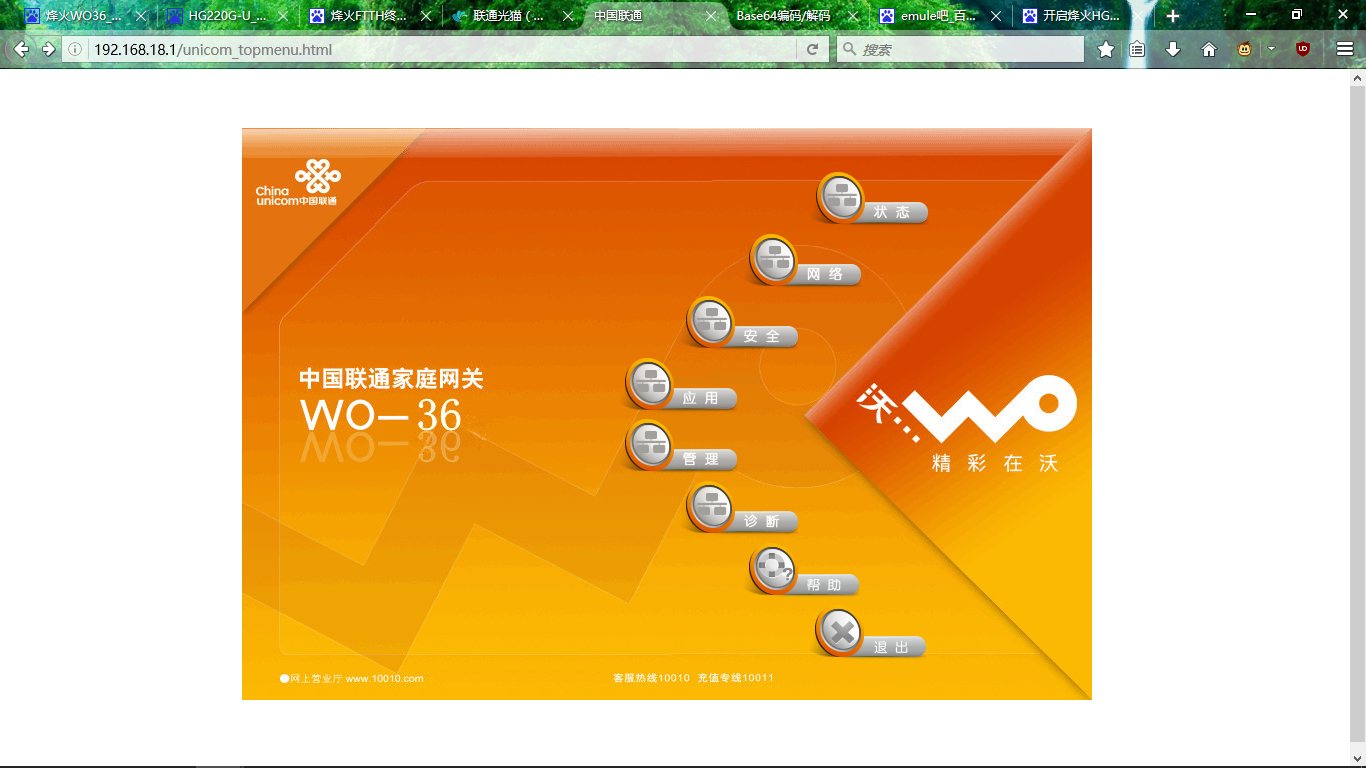Reload the current page
Image resolution: width=1366 pixels, height=768 pixels.
813,49
